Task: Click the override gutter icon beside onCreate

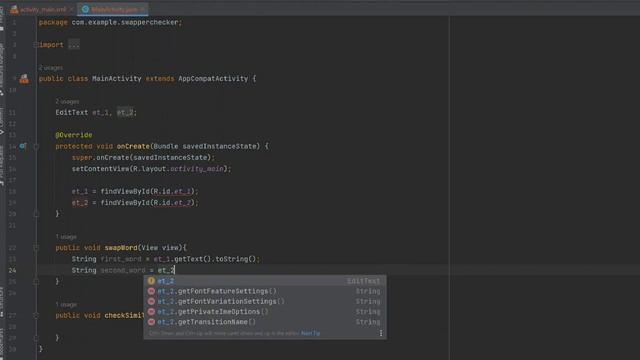Action: click(23, 146)
